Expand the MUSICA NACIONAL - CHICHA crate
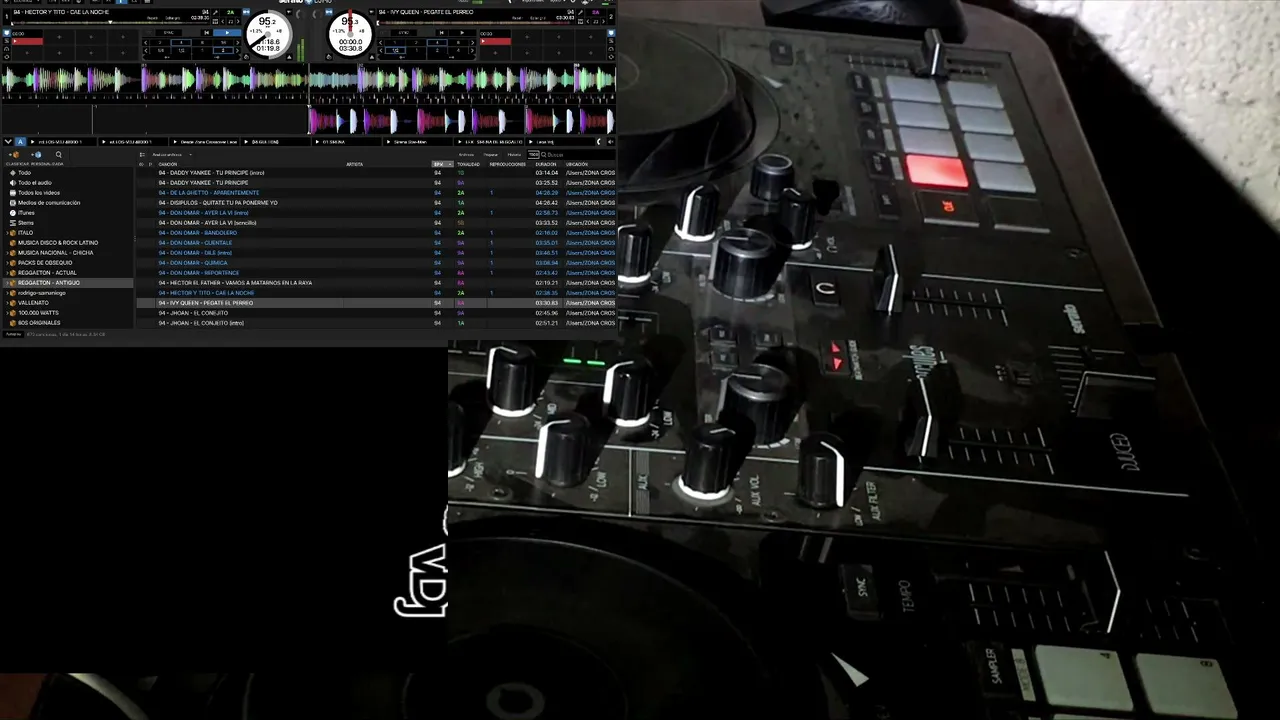Viewport: 1280px width, 720px height. point(8,253)
